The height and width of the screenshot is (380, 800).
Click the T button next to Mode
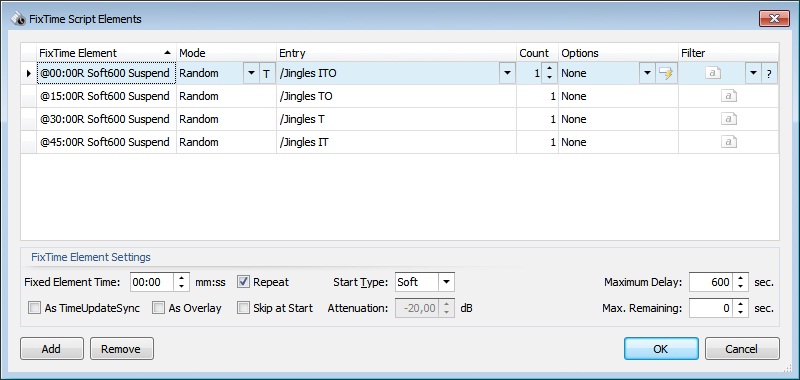coord(266,73)
